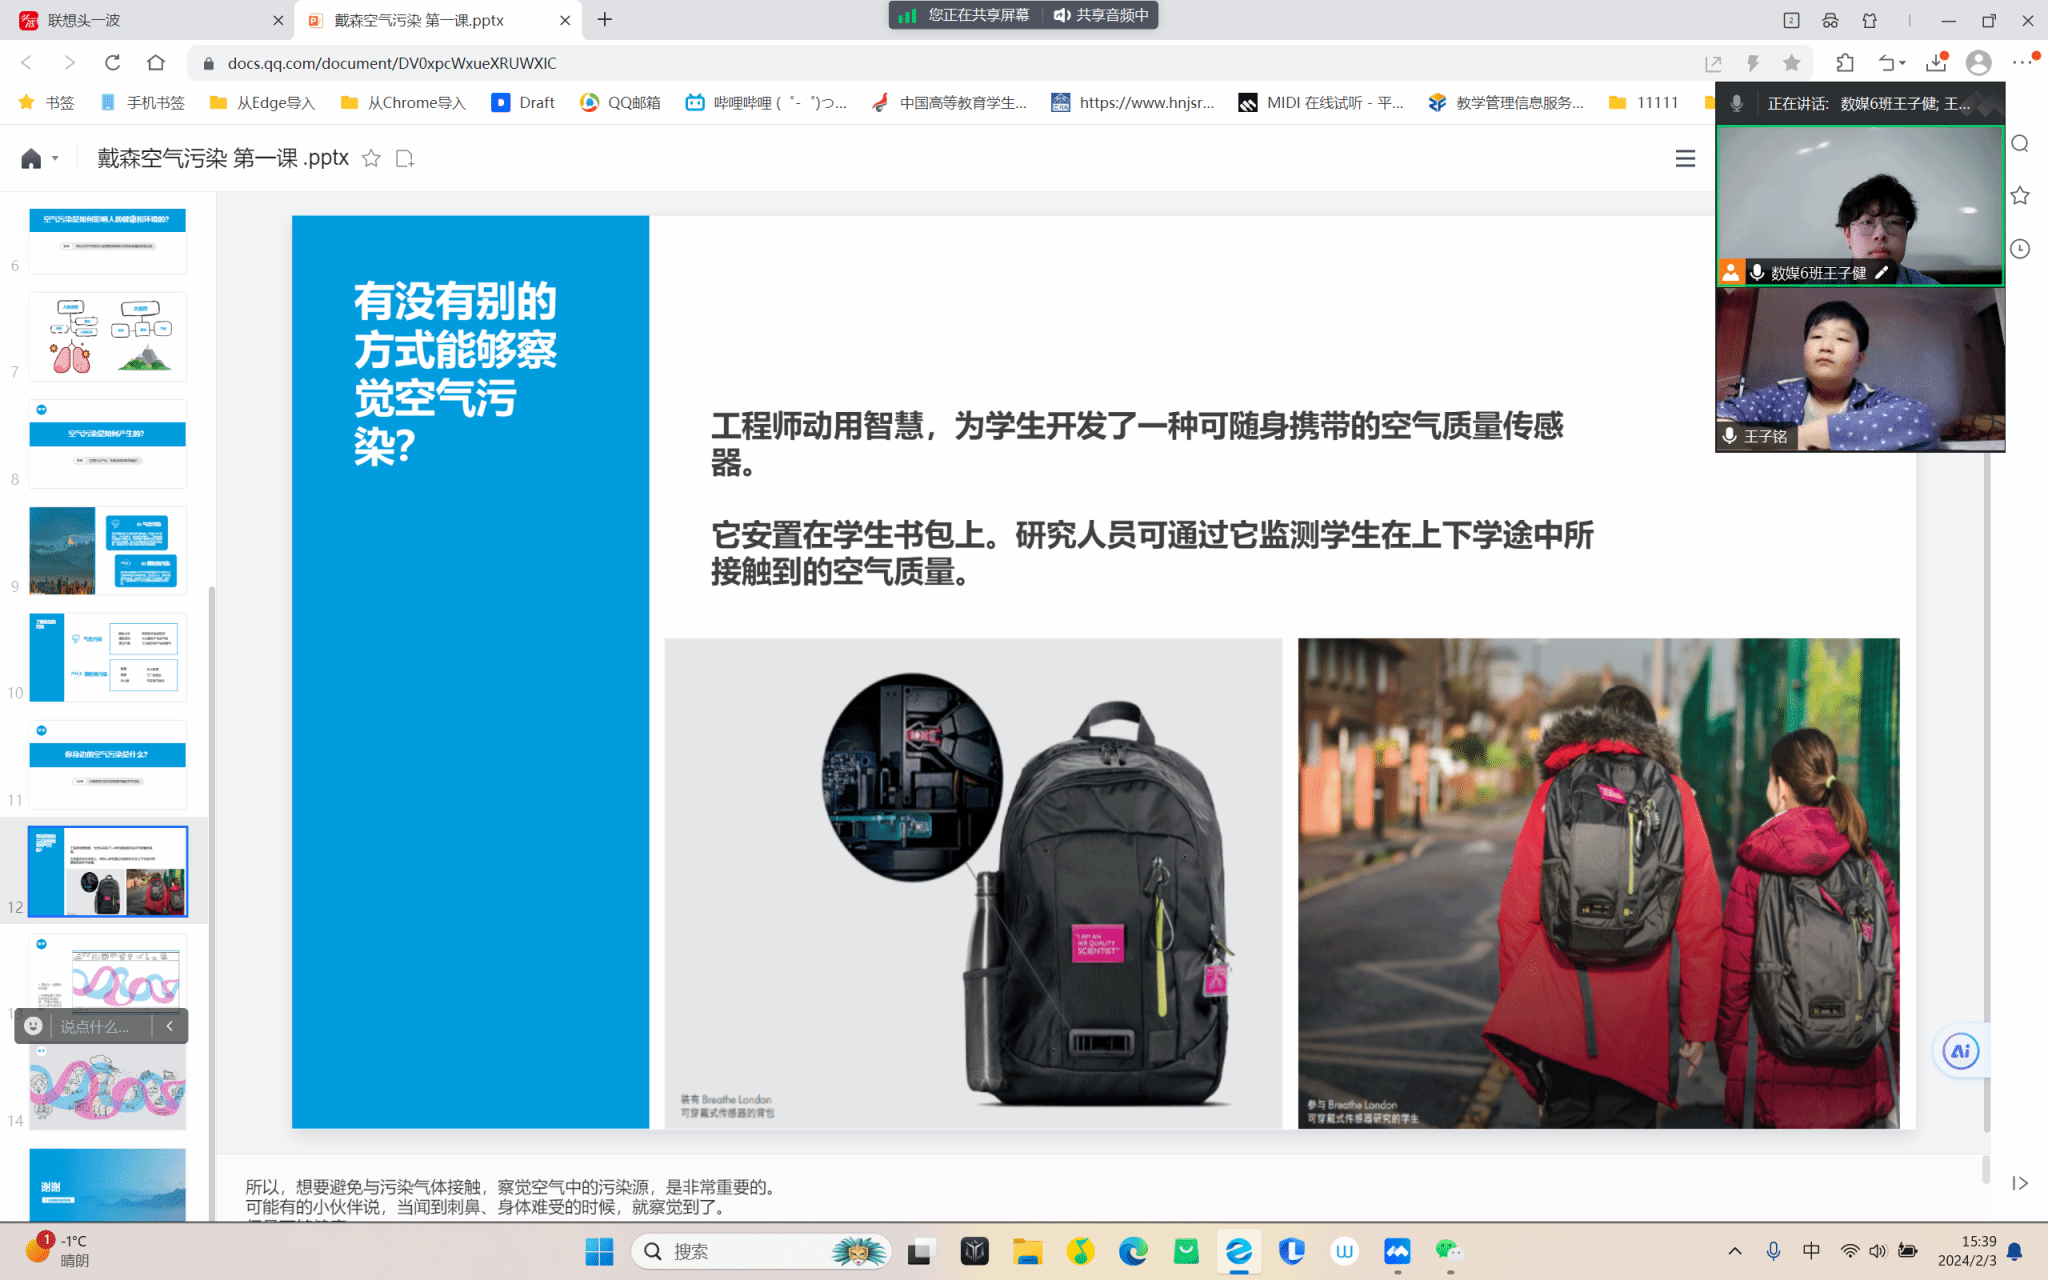Open the 哔哩哔哩 bookmark

point(766,102)
